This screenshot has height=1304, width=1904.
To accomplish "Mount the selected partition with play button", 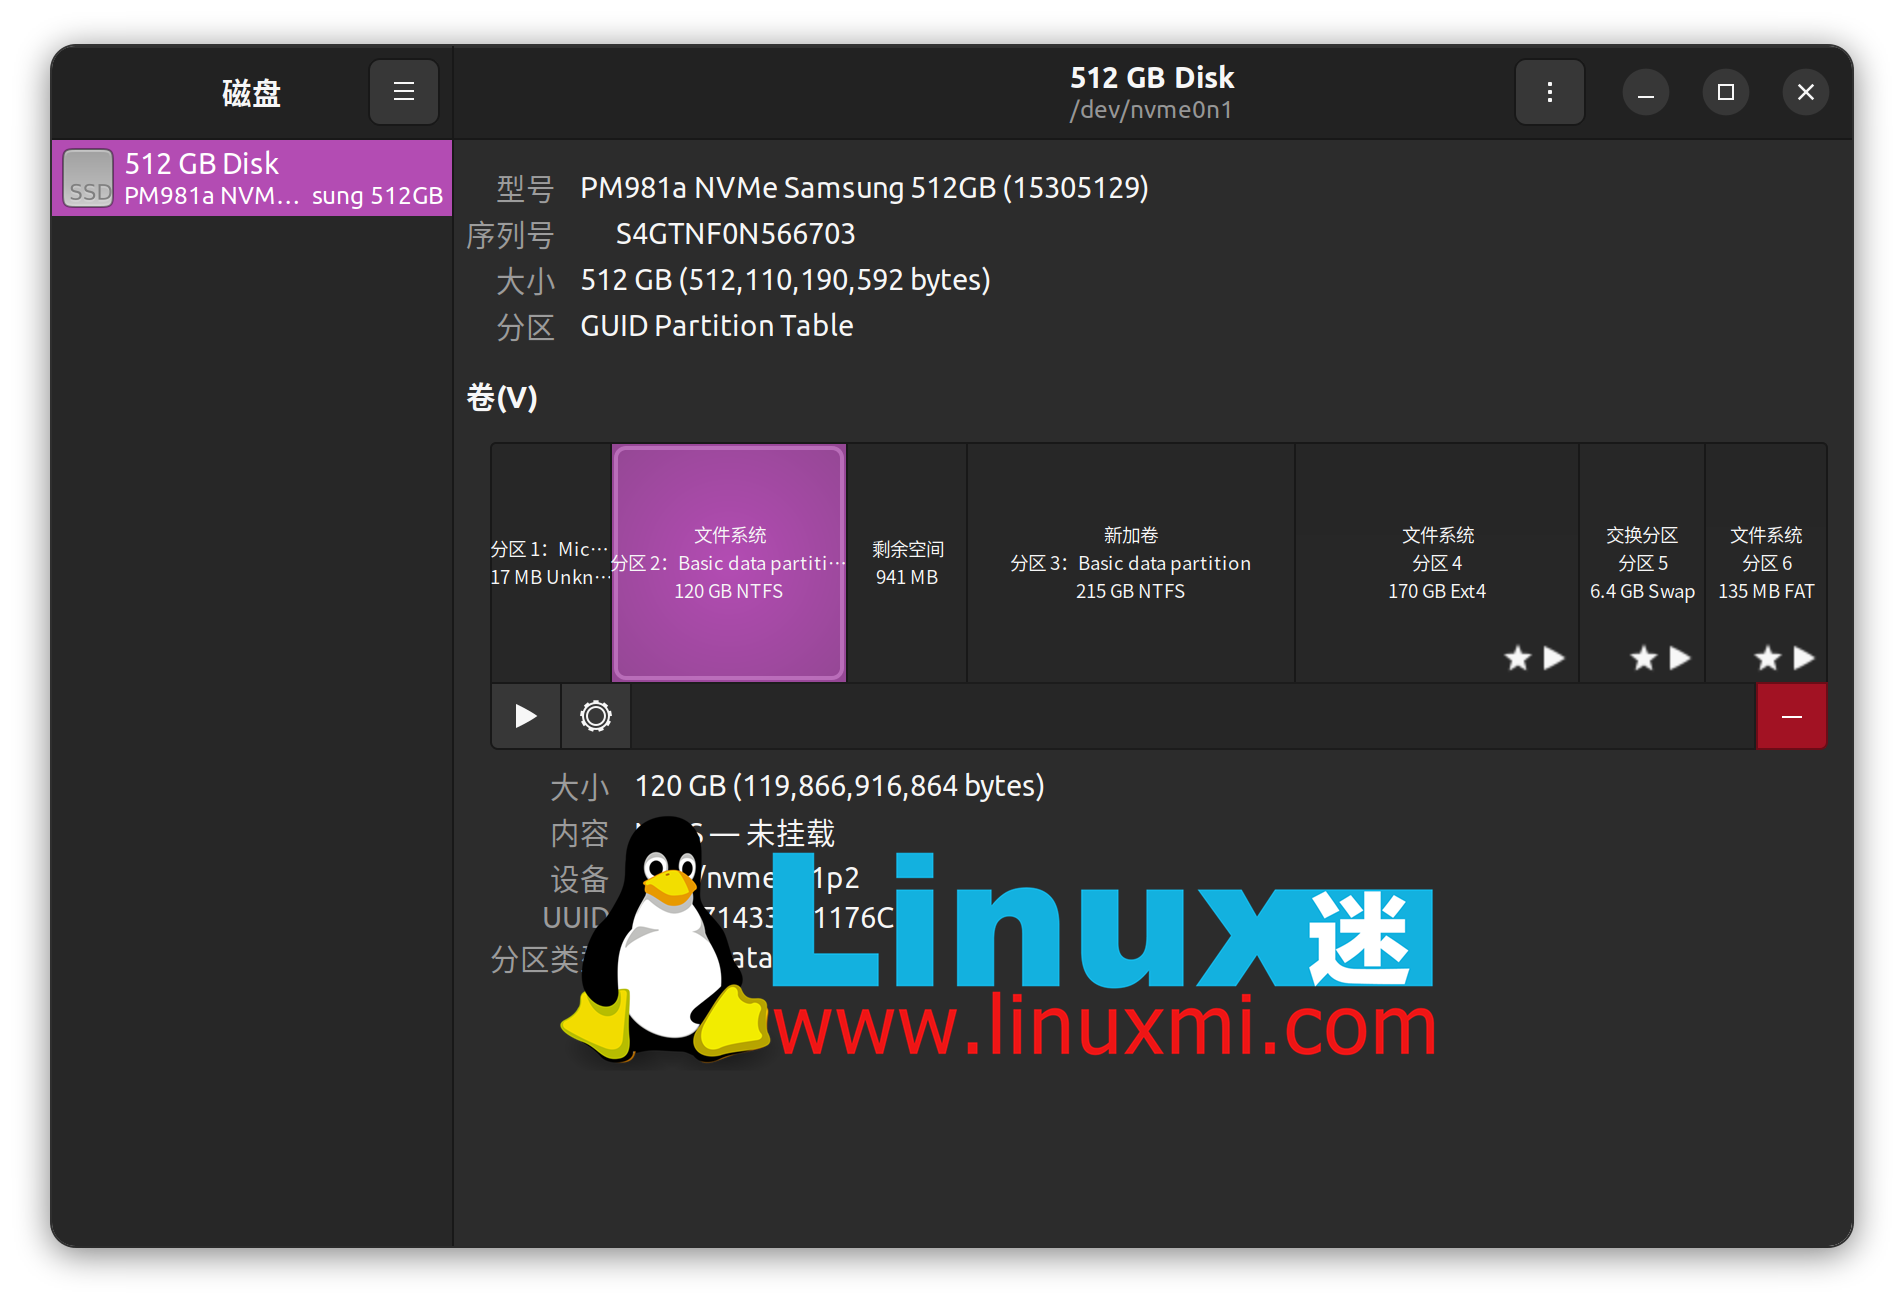I will [x=526, y=716].
